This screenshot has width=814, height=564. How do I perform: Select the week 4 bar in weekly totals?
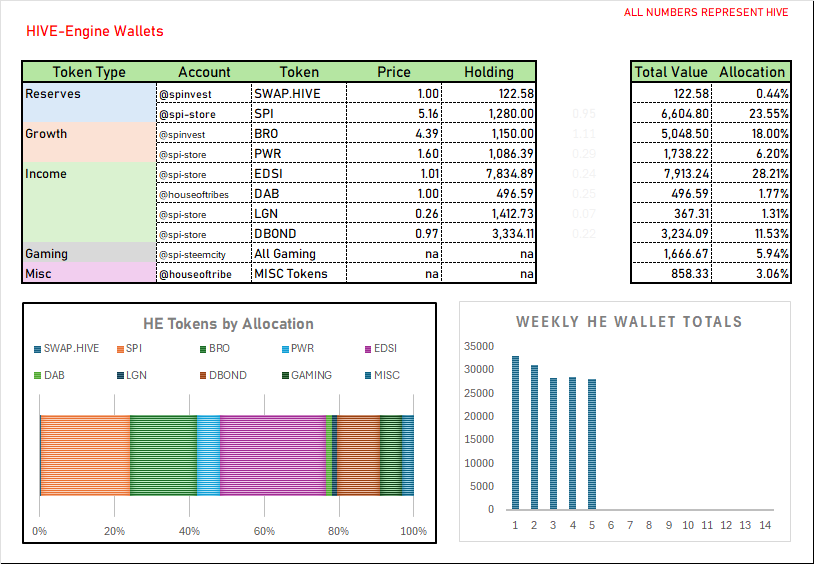(x=573, y=443)
